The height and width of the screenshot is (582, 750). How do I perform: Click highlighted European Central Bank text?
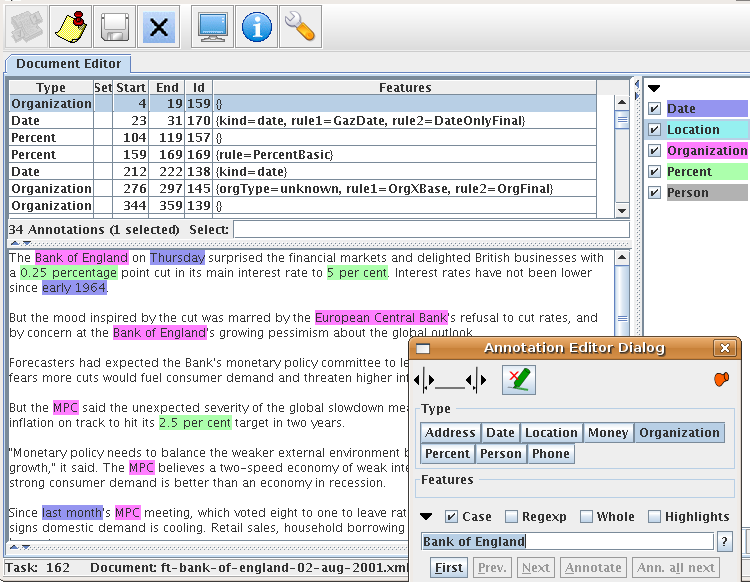(x=381, y=318)
